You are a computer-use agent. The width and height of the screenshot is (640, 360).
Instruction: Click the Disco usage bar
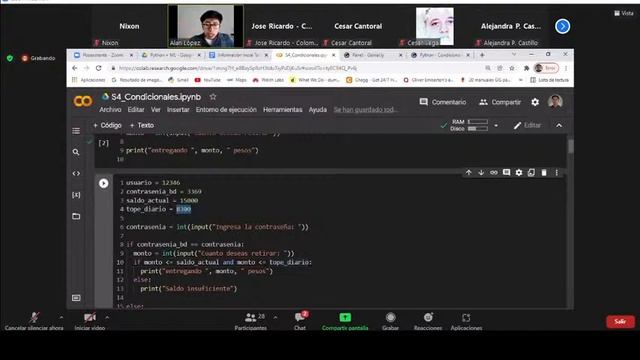coord(478,129)
